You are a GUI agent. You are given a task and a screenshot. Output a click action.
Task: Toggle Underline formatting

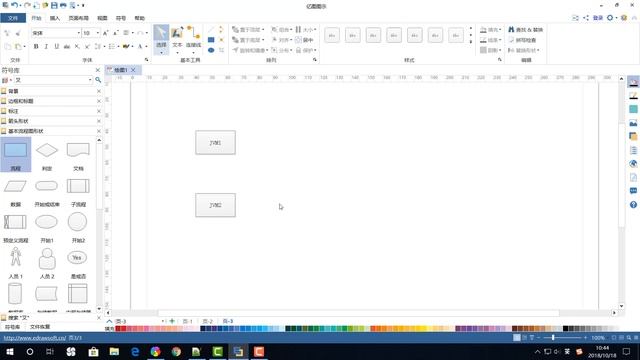coord(56,47)
